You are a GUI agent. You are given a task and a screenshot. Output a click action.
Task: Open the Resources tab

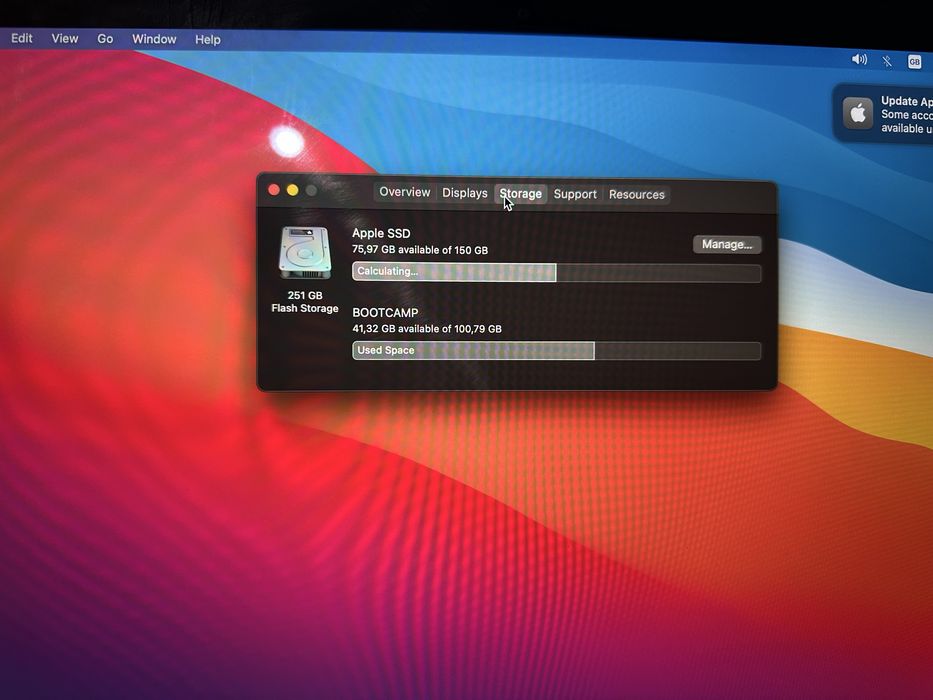coord(637,195)
